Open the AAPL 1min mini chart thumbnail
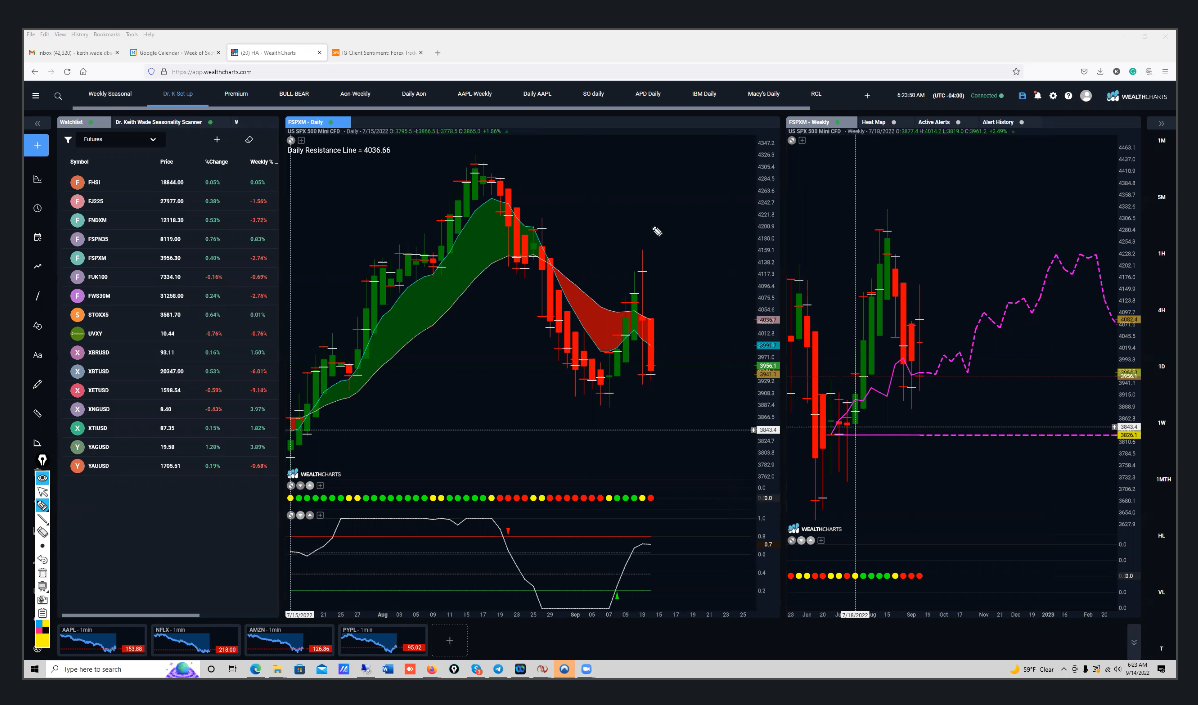 (x=102, y=641)
